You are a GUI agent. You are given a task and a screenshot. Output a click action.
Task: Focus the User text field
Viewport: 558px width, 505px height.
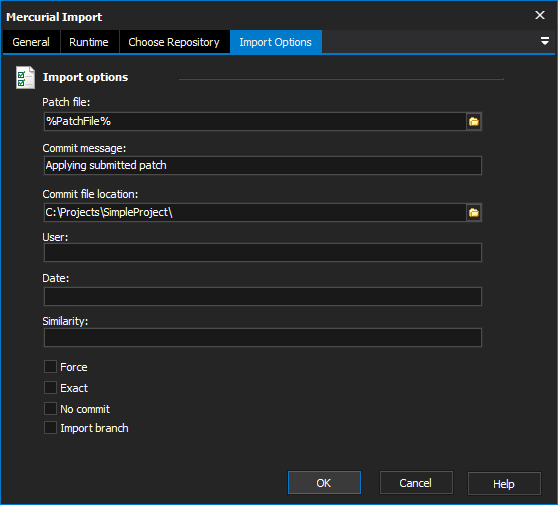coord(263,253)
